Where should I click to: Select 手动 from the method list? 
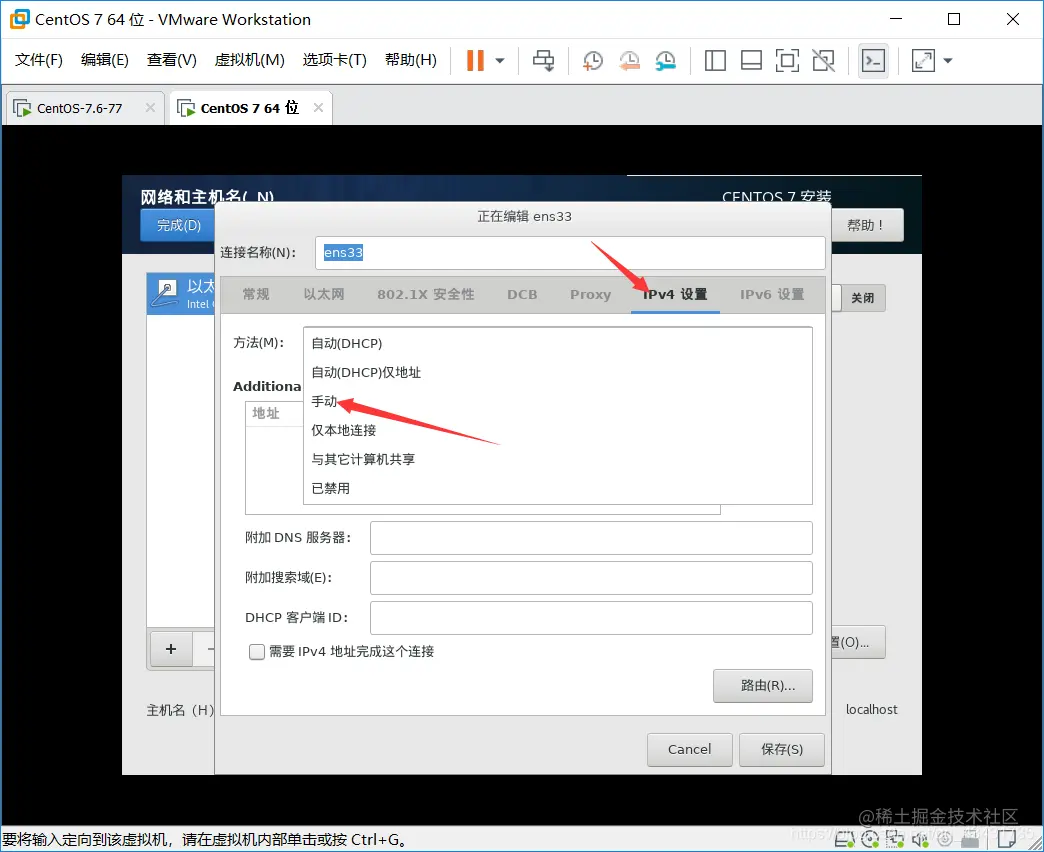(327, 401)
